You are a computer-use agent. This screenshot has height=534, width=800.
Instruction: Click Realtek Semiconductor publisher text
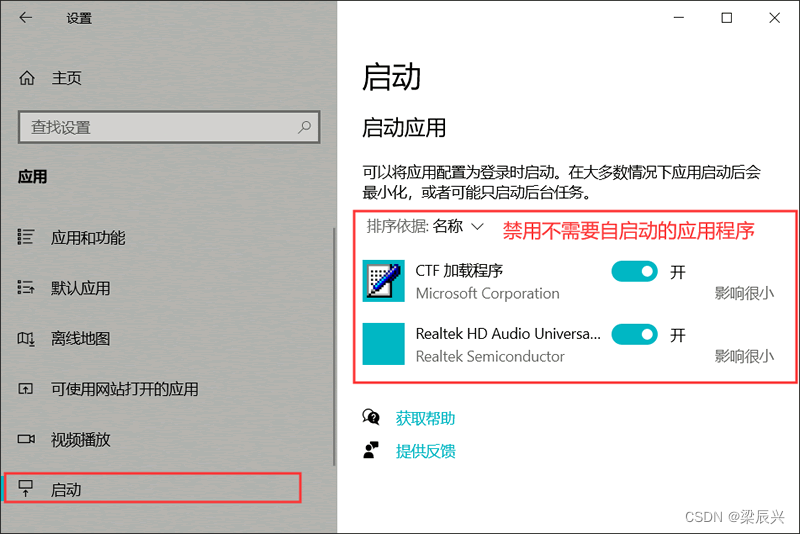(490, 357)
